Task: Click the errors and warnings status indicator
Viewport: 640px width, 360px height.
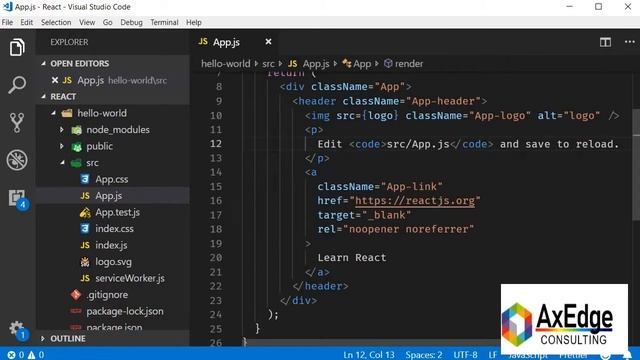Action: click(x=25, y=355)
